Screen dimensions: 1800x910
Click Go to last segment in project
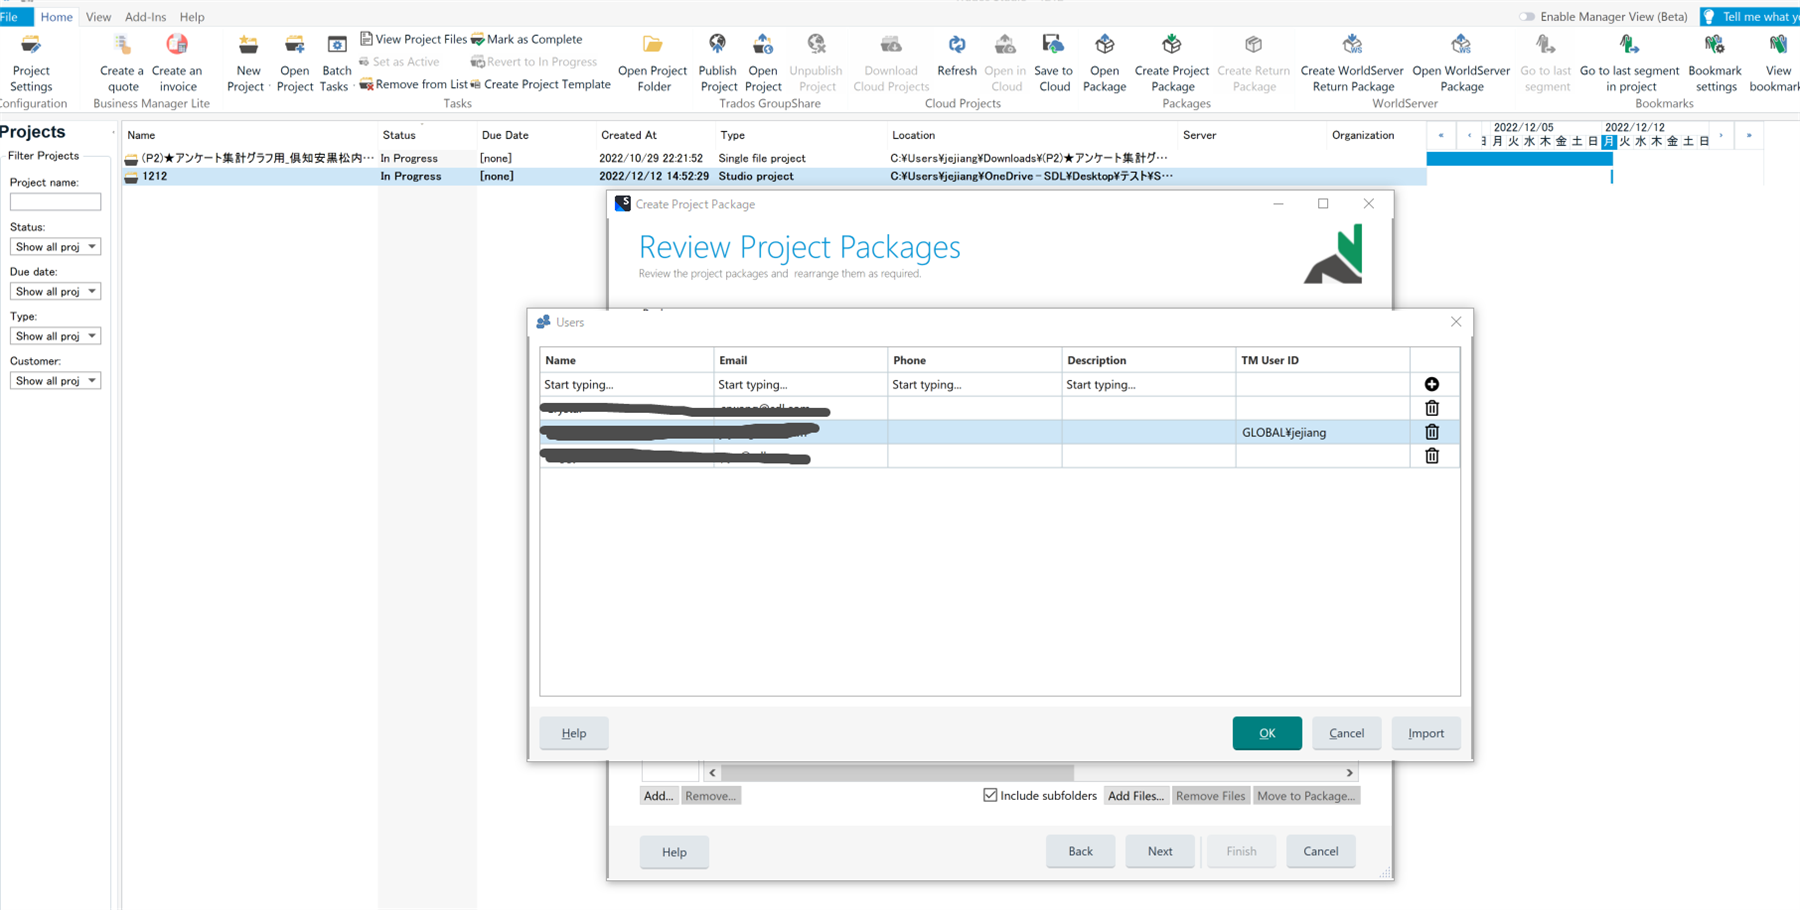tap(1630, 64)
